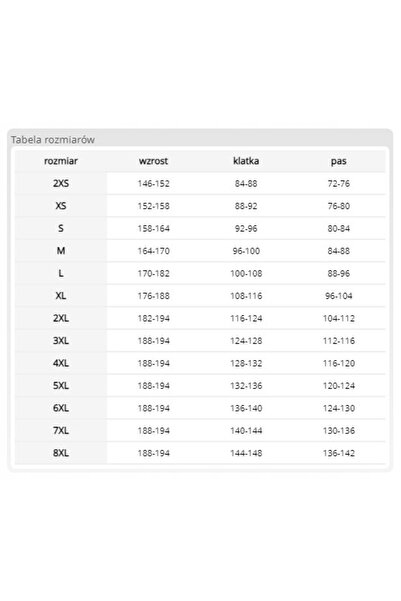This screenshot has height=601, width=401.
Task: Select the 'klatka' column header
Action: coord(246,161)
